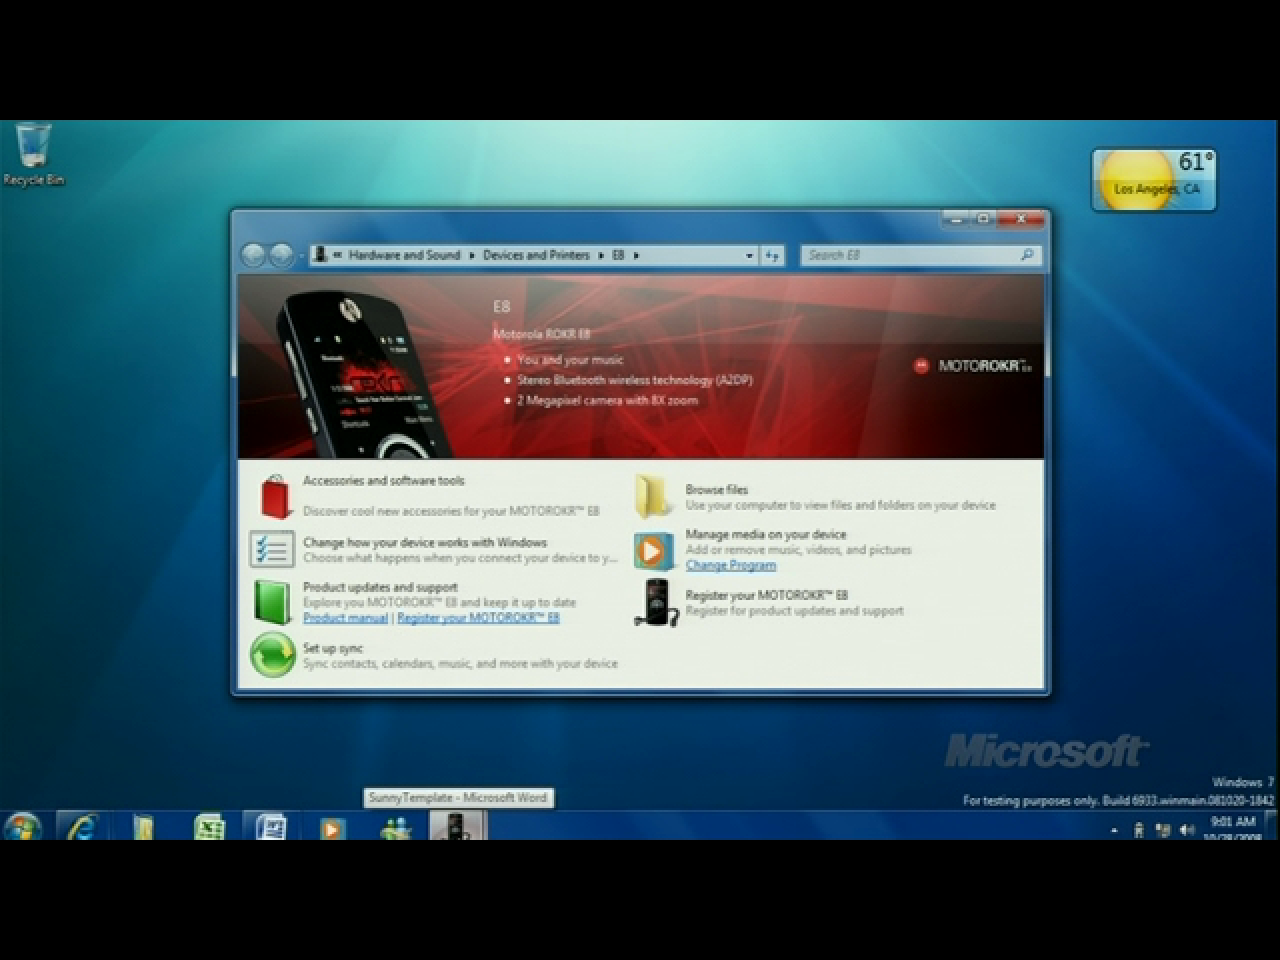Open the Recycle Bin desktop icon
Screen dimensions: 1280x960
[x=34, y=154]
